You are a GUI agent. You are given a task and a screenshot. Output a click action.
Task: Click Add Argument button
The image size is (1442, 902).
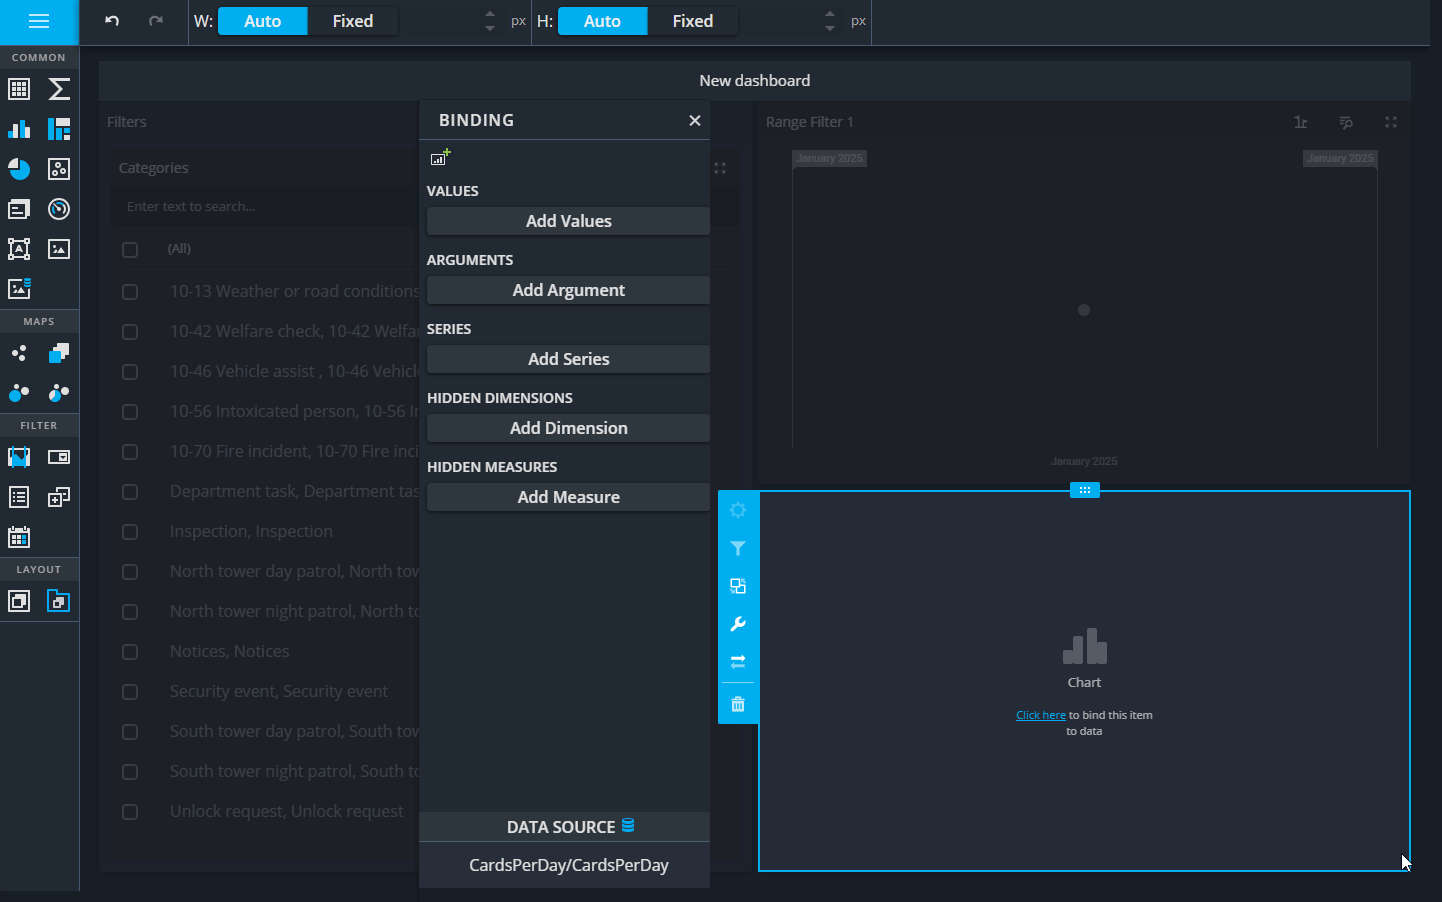568,290
